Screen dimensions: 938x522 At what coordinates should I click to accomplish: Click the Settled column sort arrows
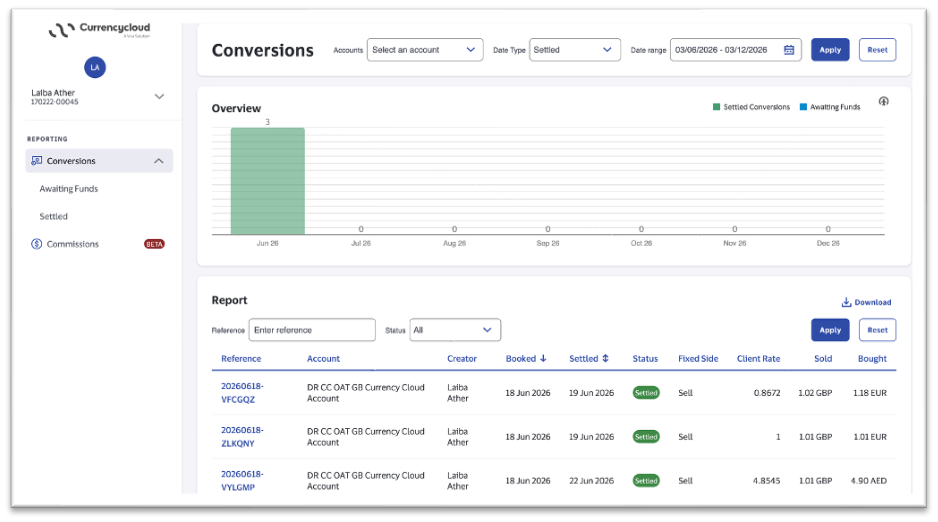point(605,358)
